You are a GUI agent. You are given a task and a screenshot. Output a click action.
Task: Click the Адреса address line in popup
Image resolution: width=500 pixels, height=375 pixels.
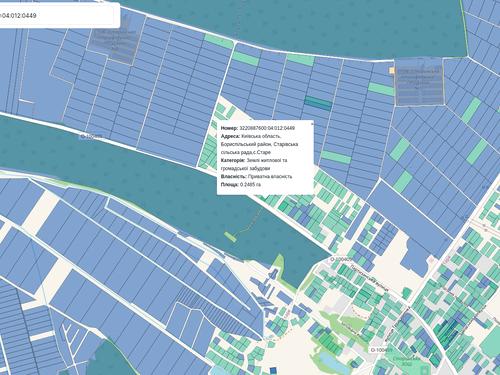[259, 144]
